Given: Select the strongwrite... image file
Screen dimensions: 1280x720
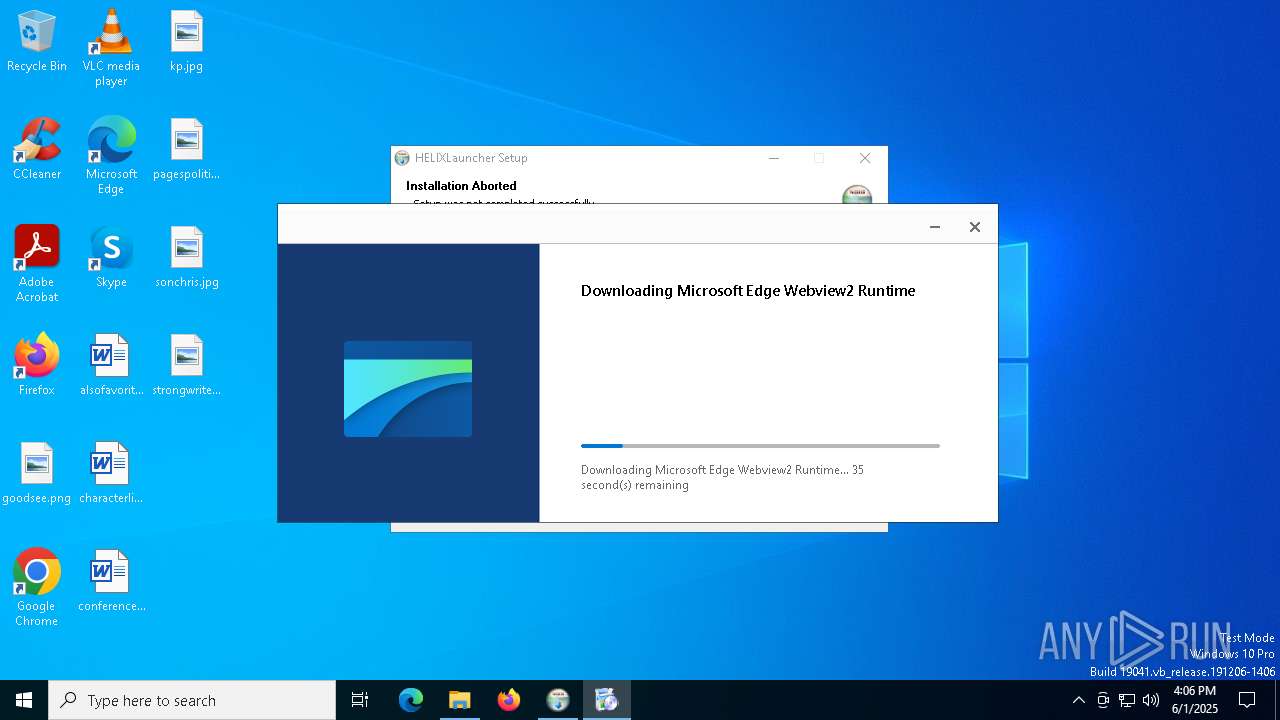Looking at the screenshot, I should coord(186,365).
